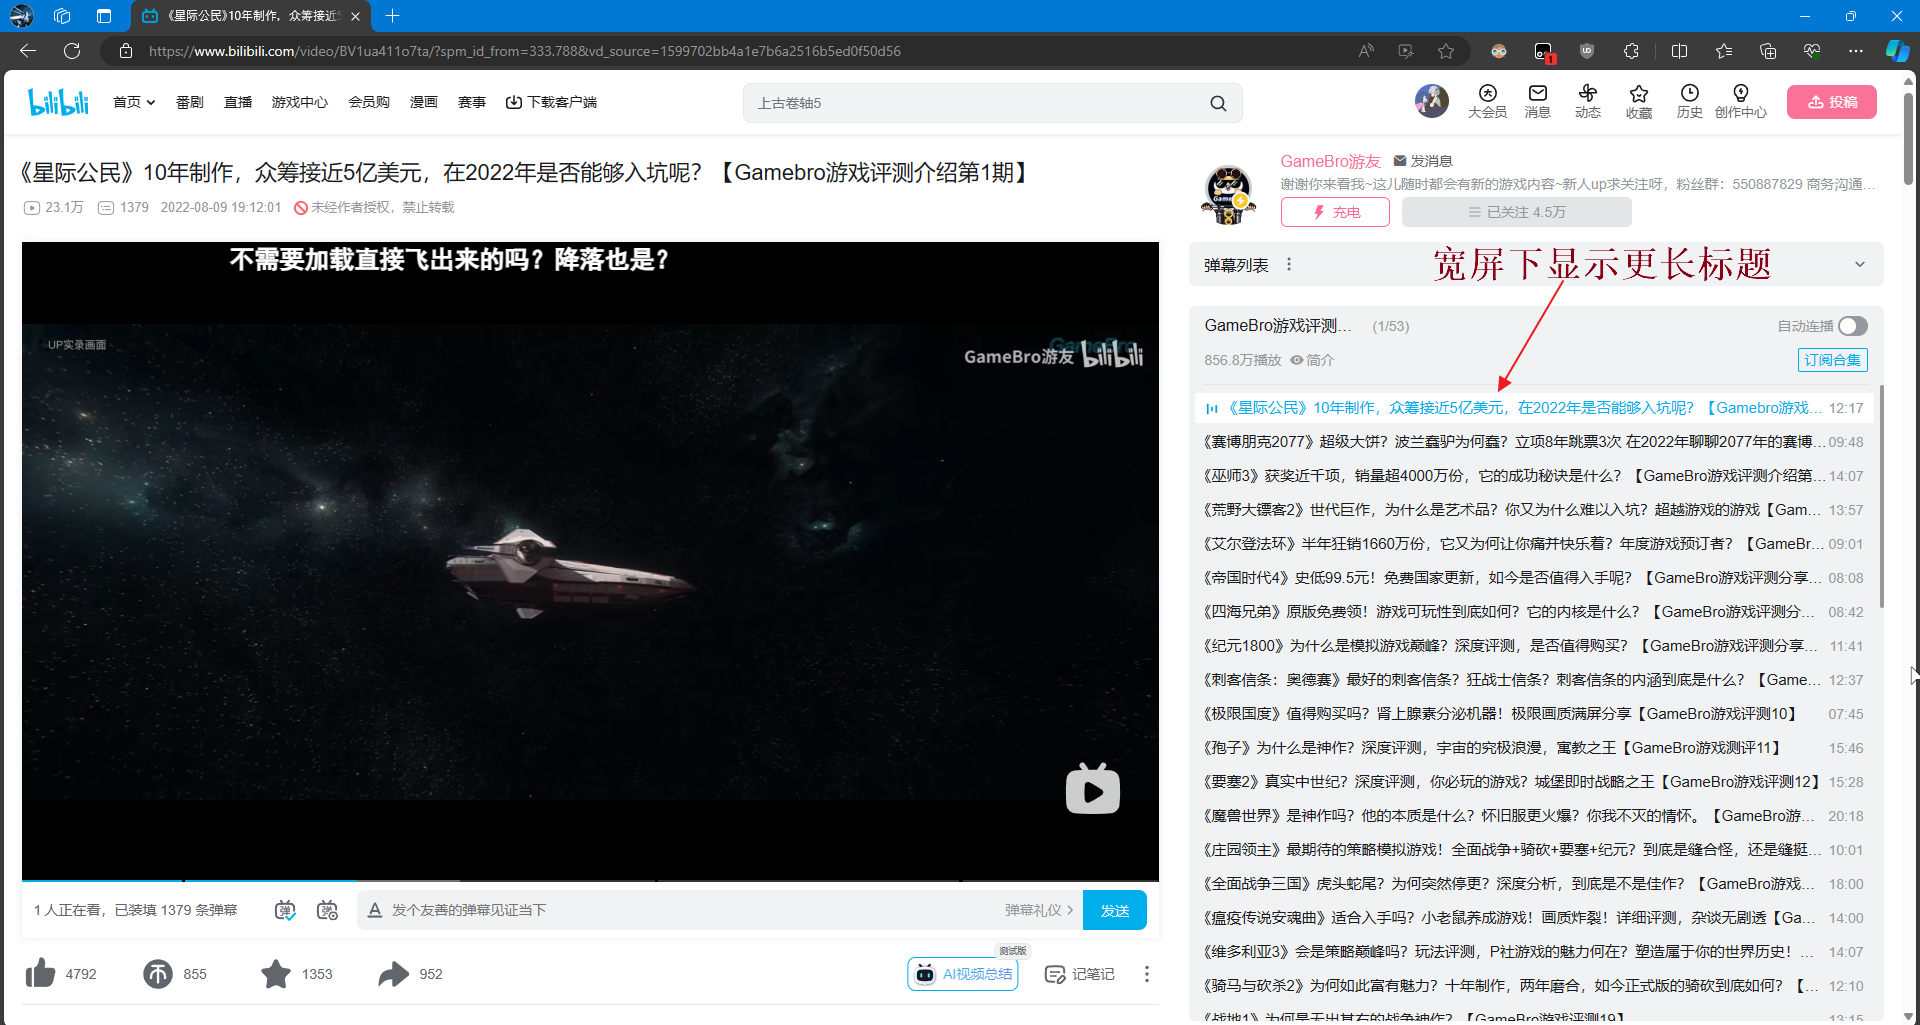1920x1025 pixels.
Task: Click the danmaku text style A icon
Action: pos(375,910)
